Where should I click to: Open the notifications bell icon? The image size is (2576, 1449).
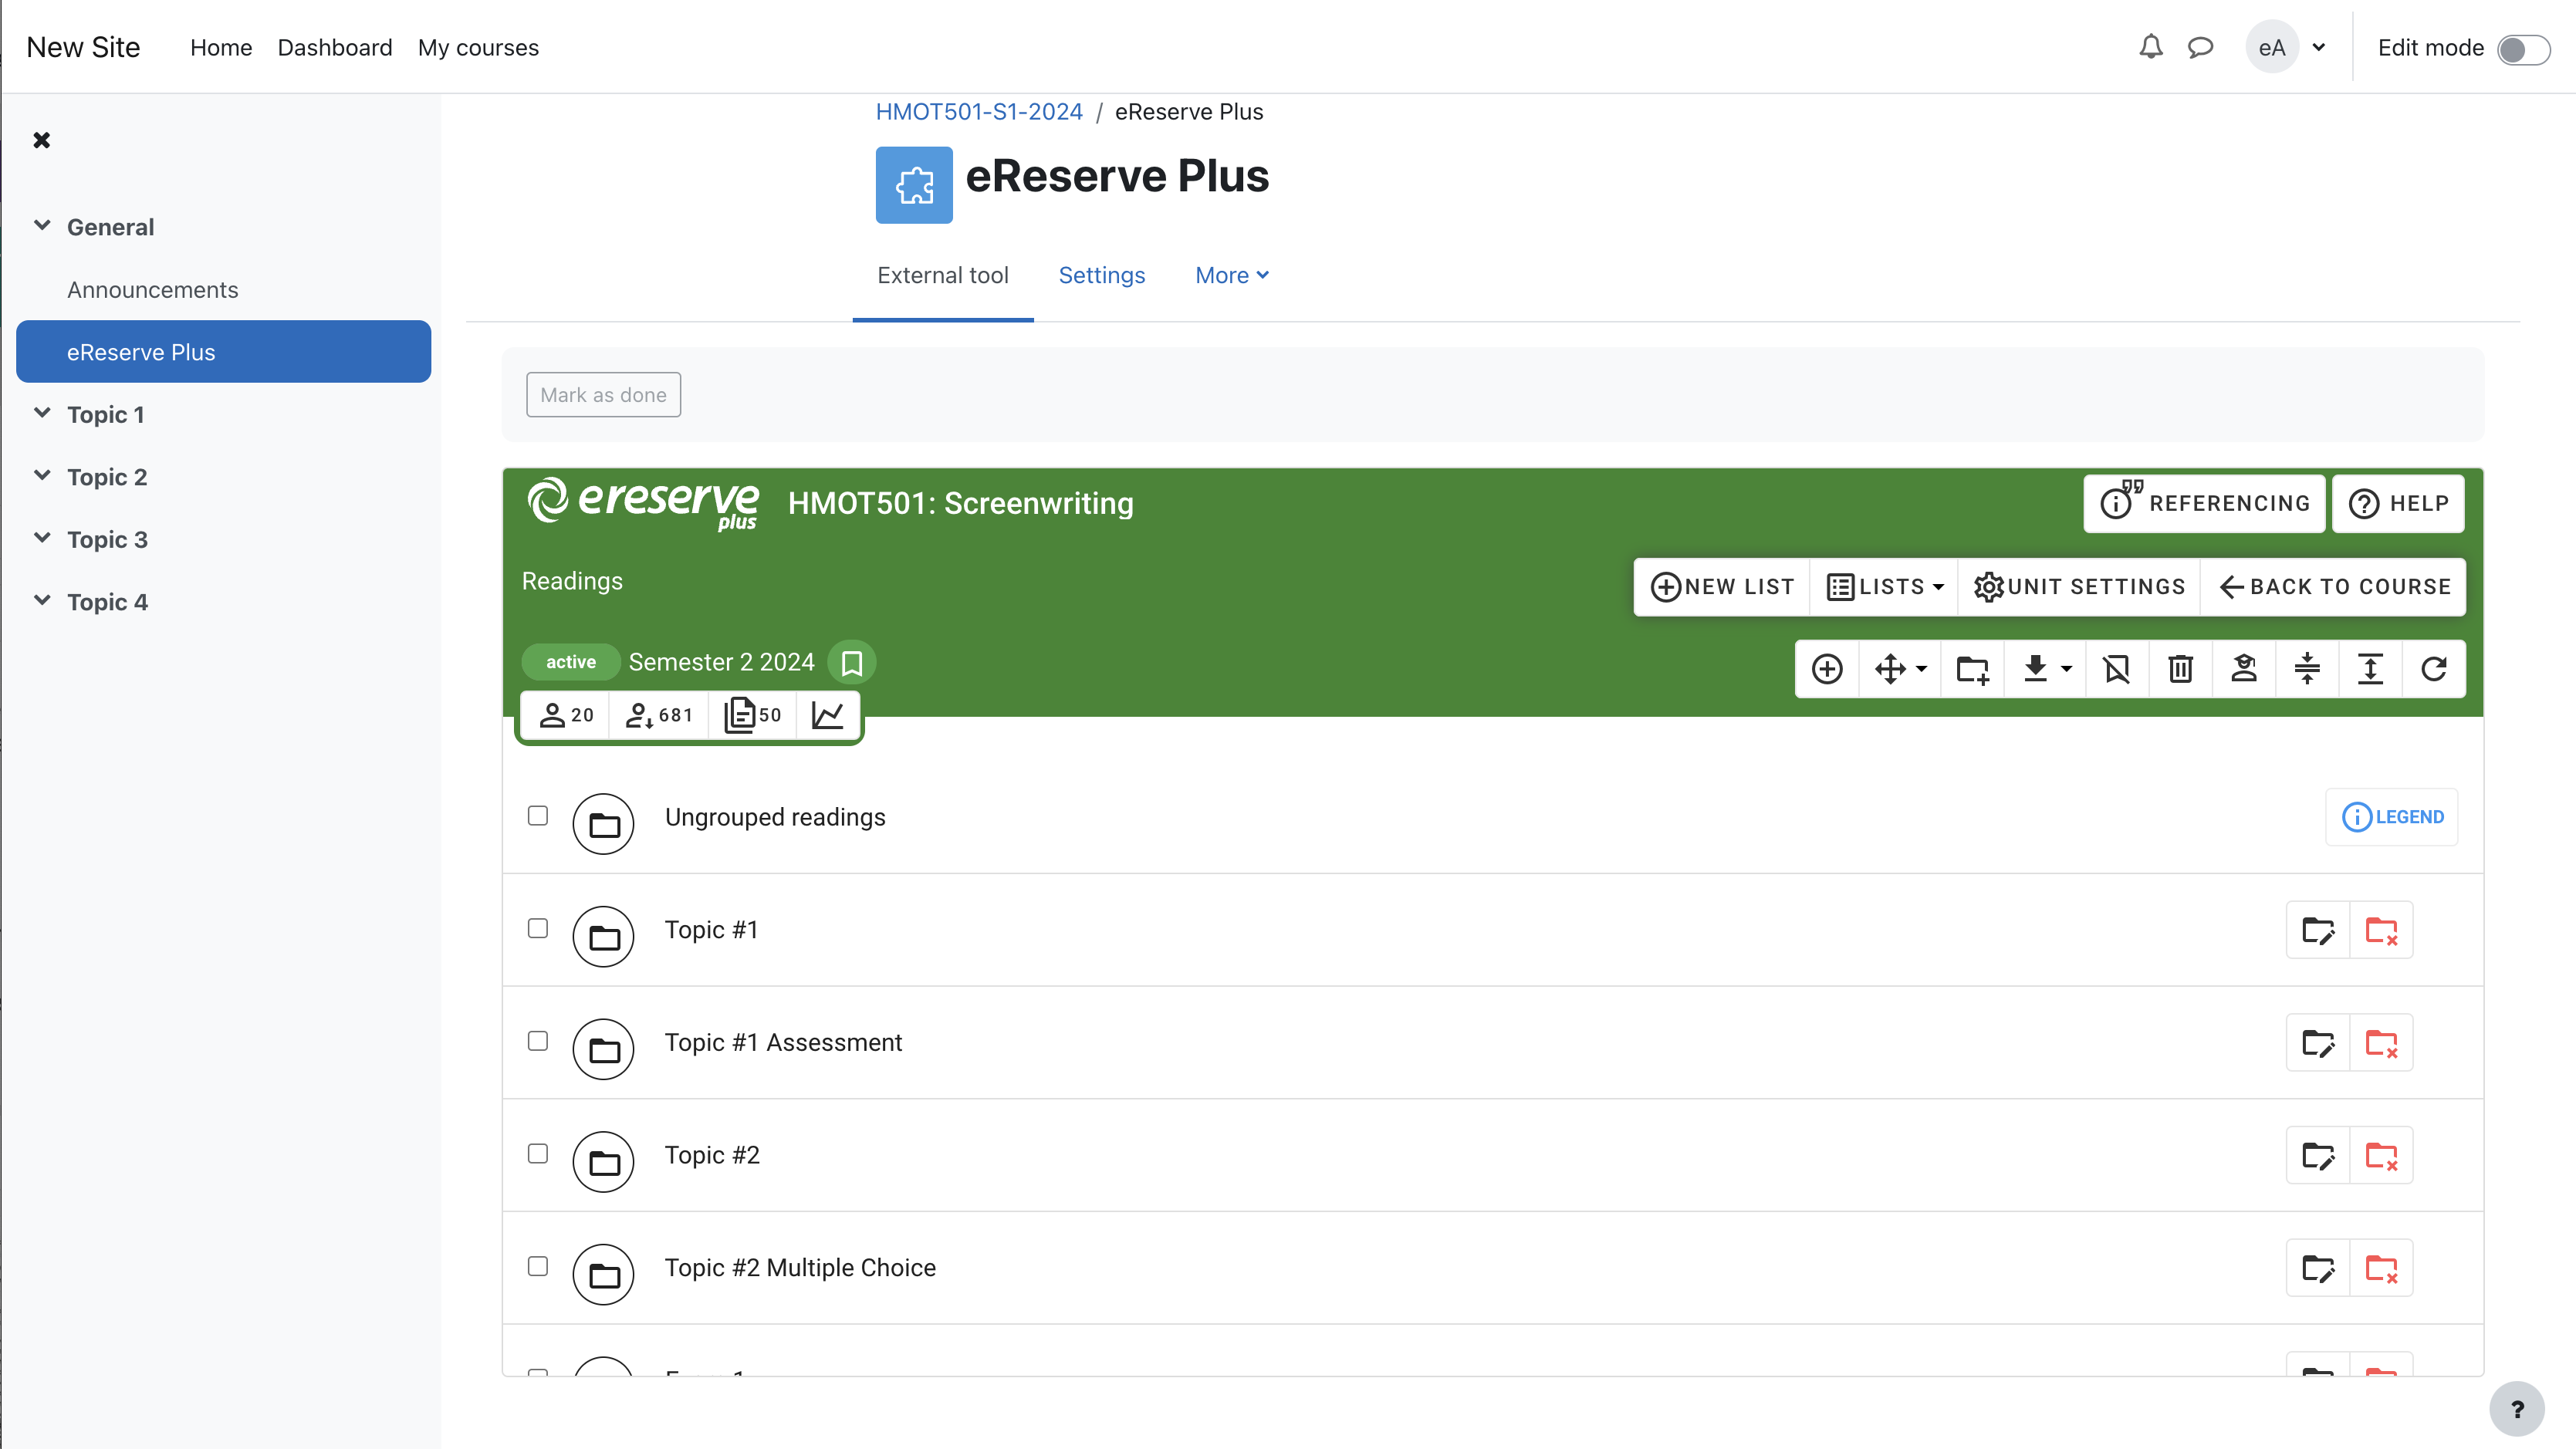click(x=2150, y=47)
